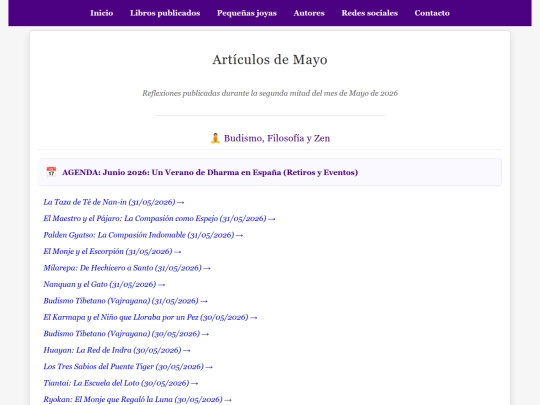
Task: Open Pequeñas joyas section
Action: coord(247,13)
